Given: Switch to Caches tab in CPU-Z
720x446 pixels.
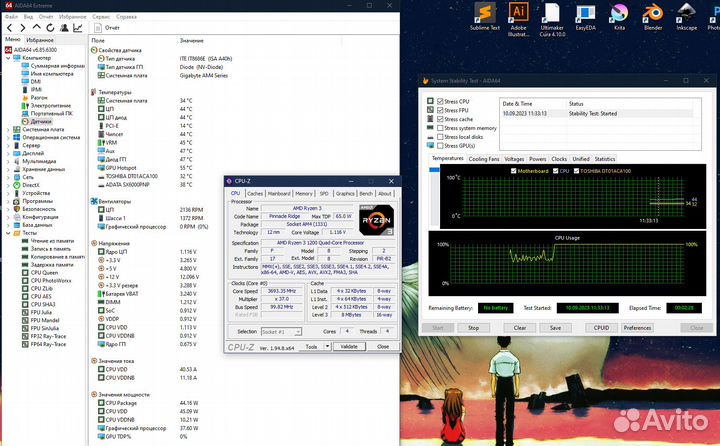Looking at the screenshot, I should 255,194.
